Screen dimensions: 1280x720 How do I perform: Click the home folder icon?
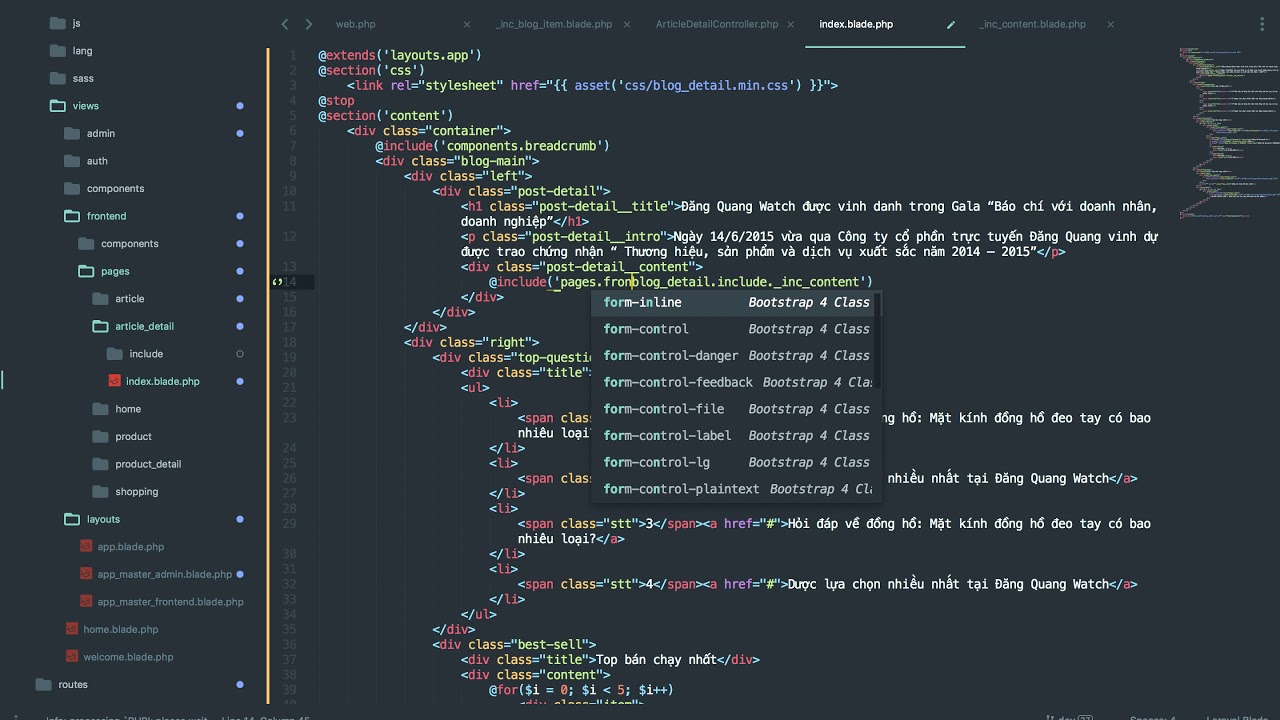[x=99, y=409]
